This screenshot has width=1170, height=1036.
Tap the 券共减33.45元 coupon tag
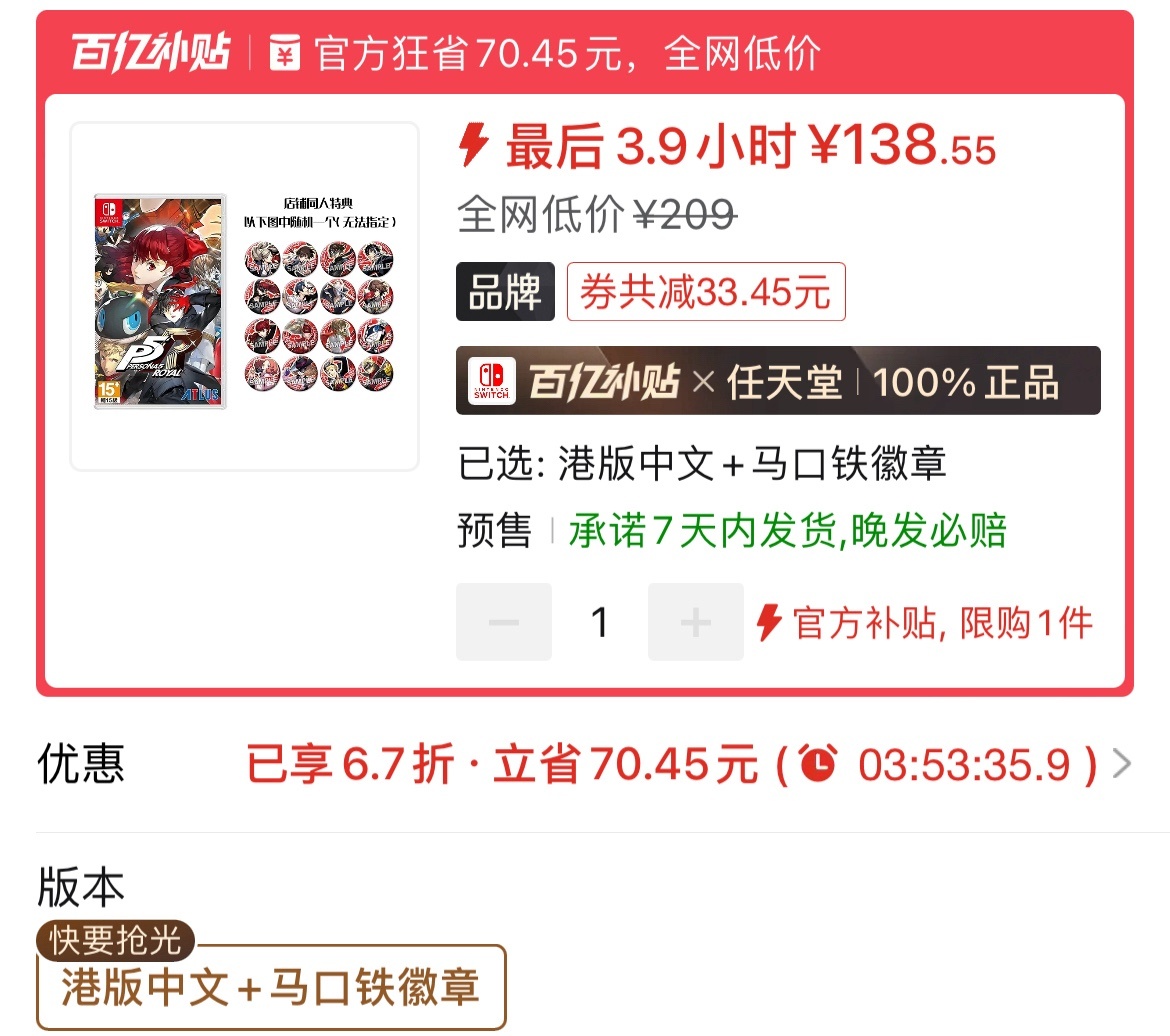coord(706,292)
